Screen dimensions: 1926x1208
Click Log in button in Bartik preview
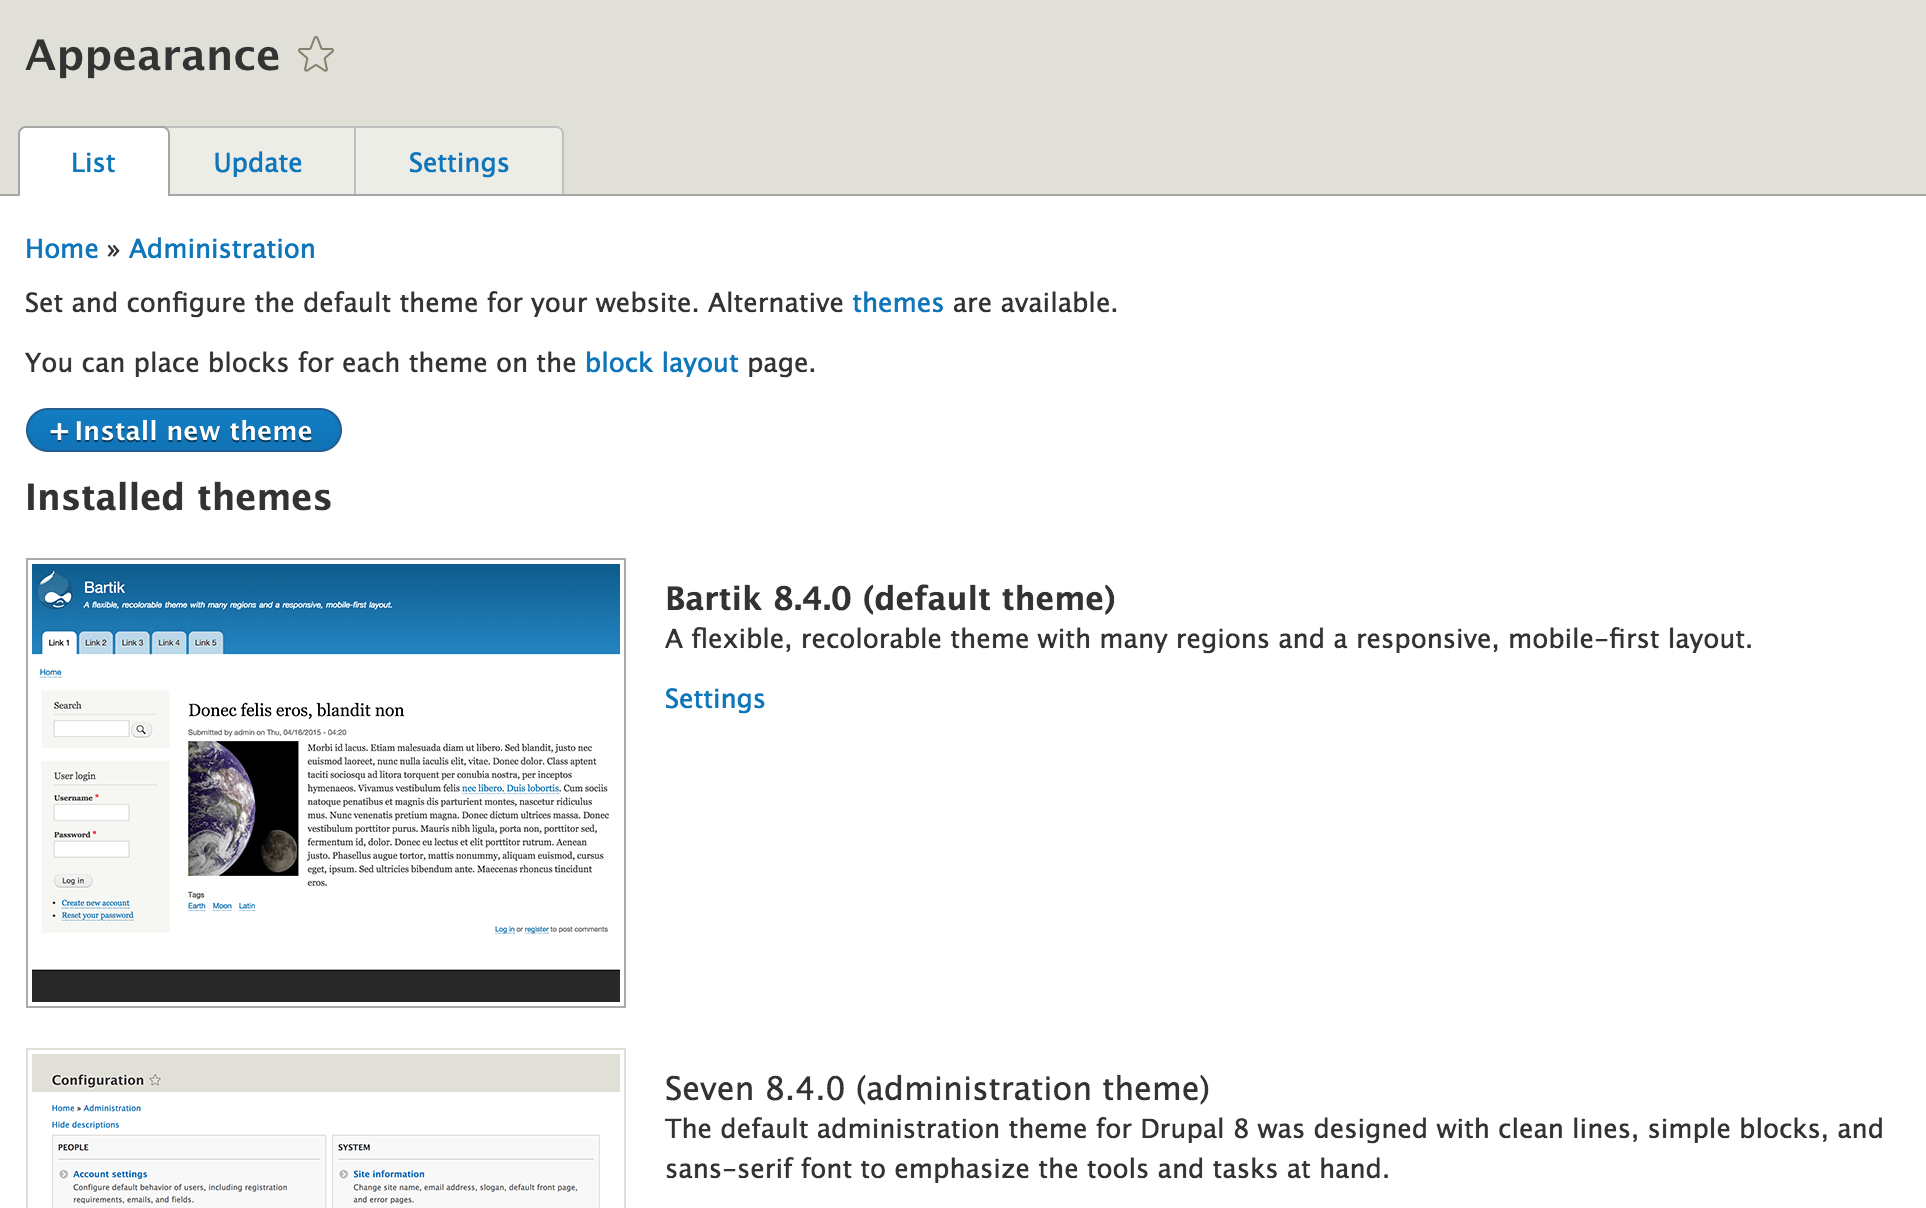tap(73, 881)
